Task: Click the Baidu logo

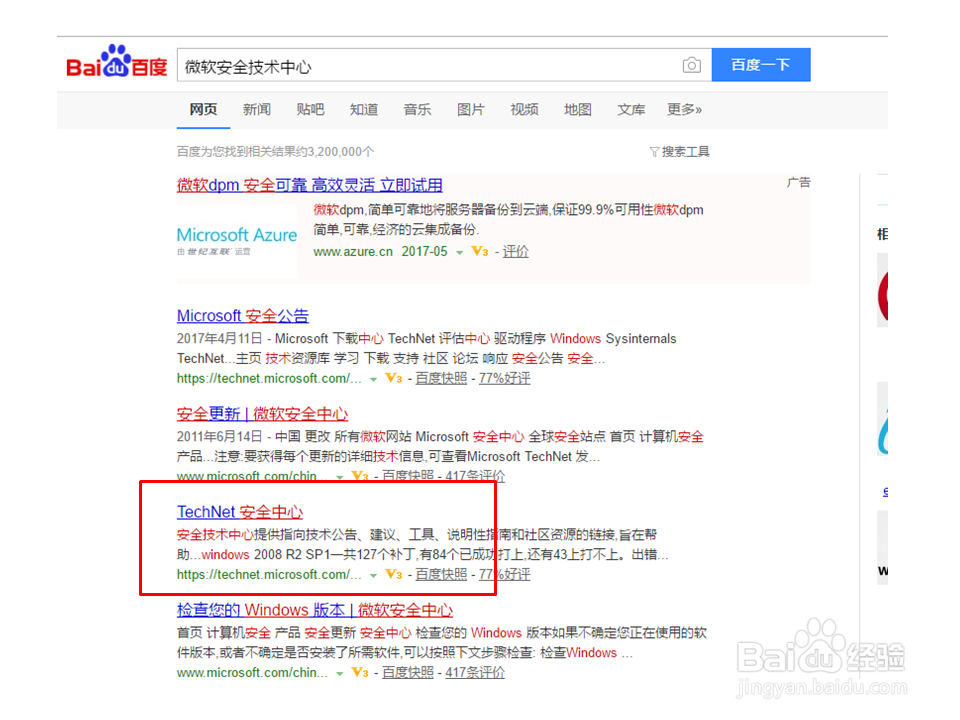Action: (116, 62)
